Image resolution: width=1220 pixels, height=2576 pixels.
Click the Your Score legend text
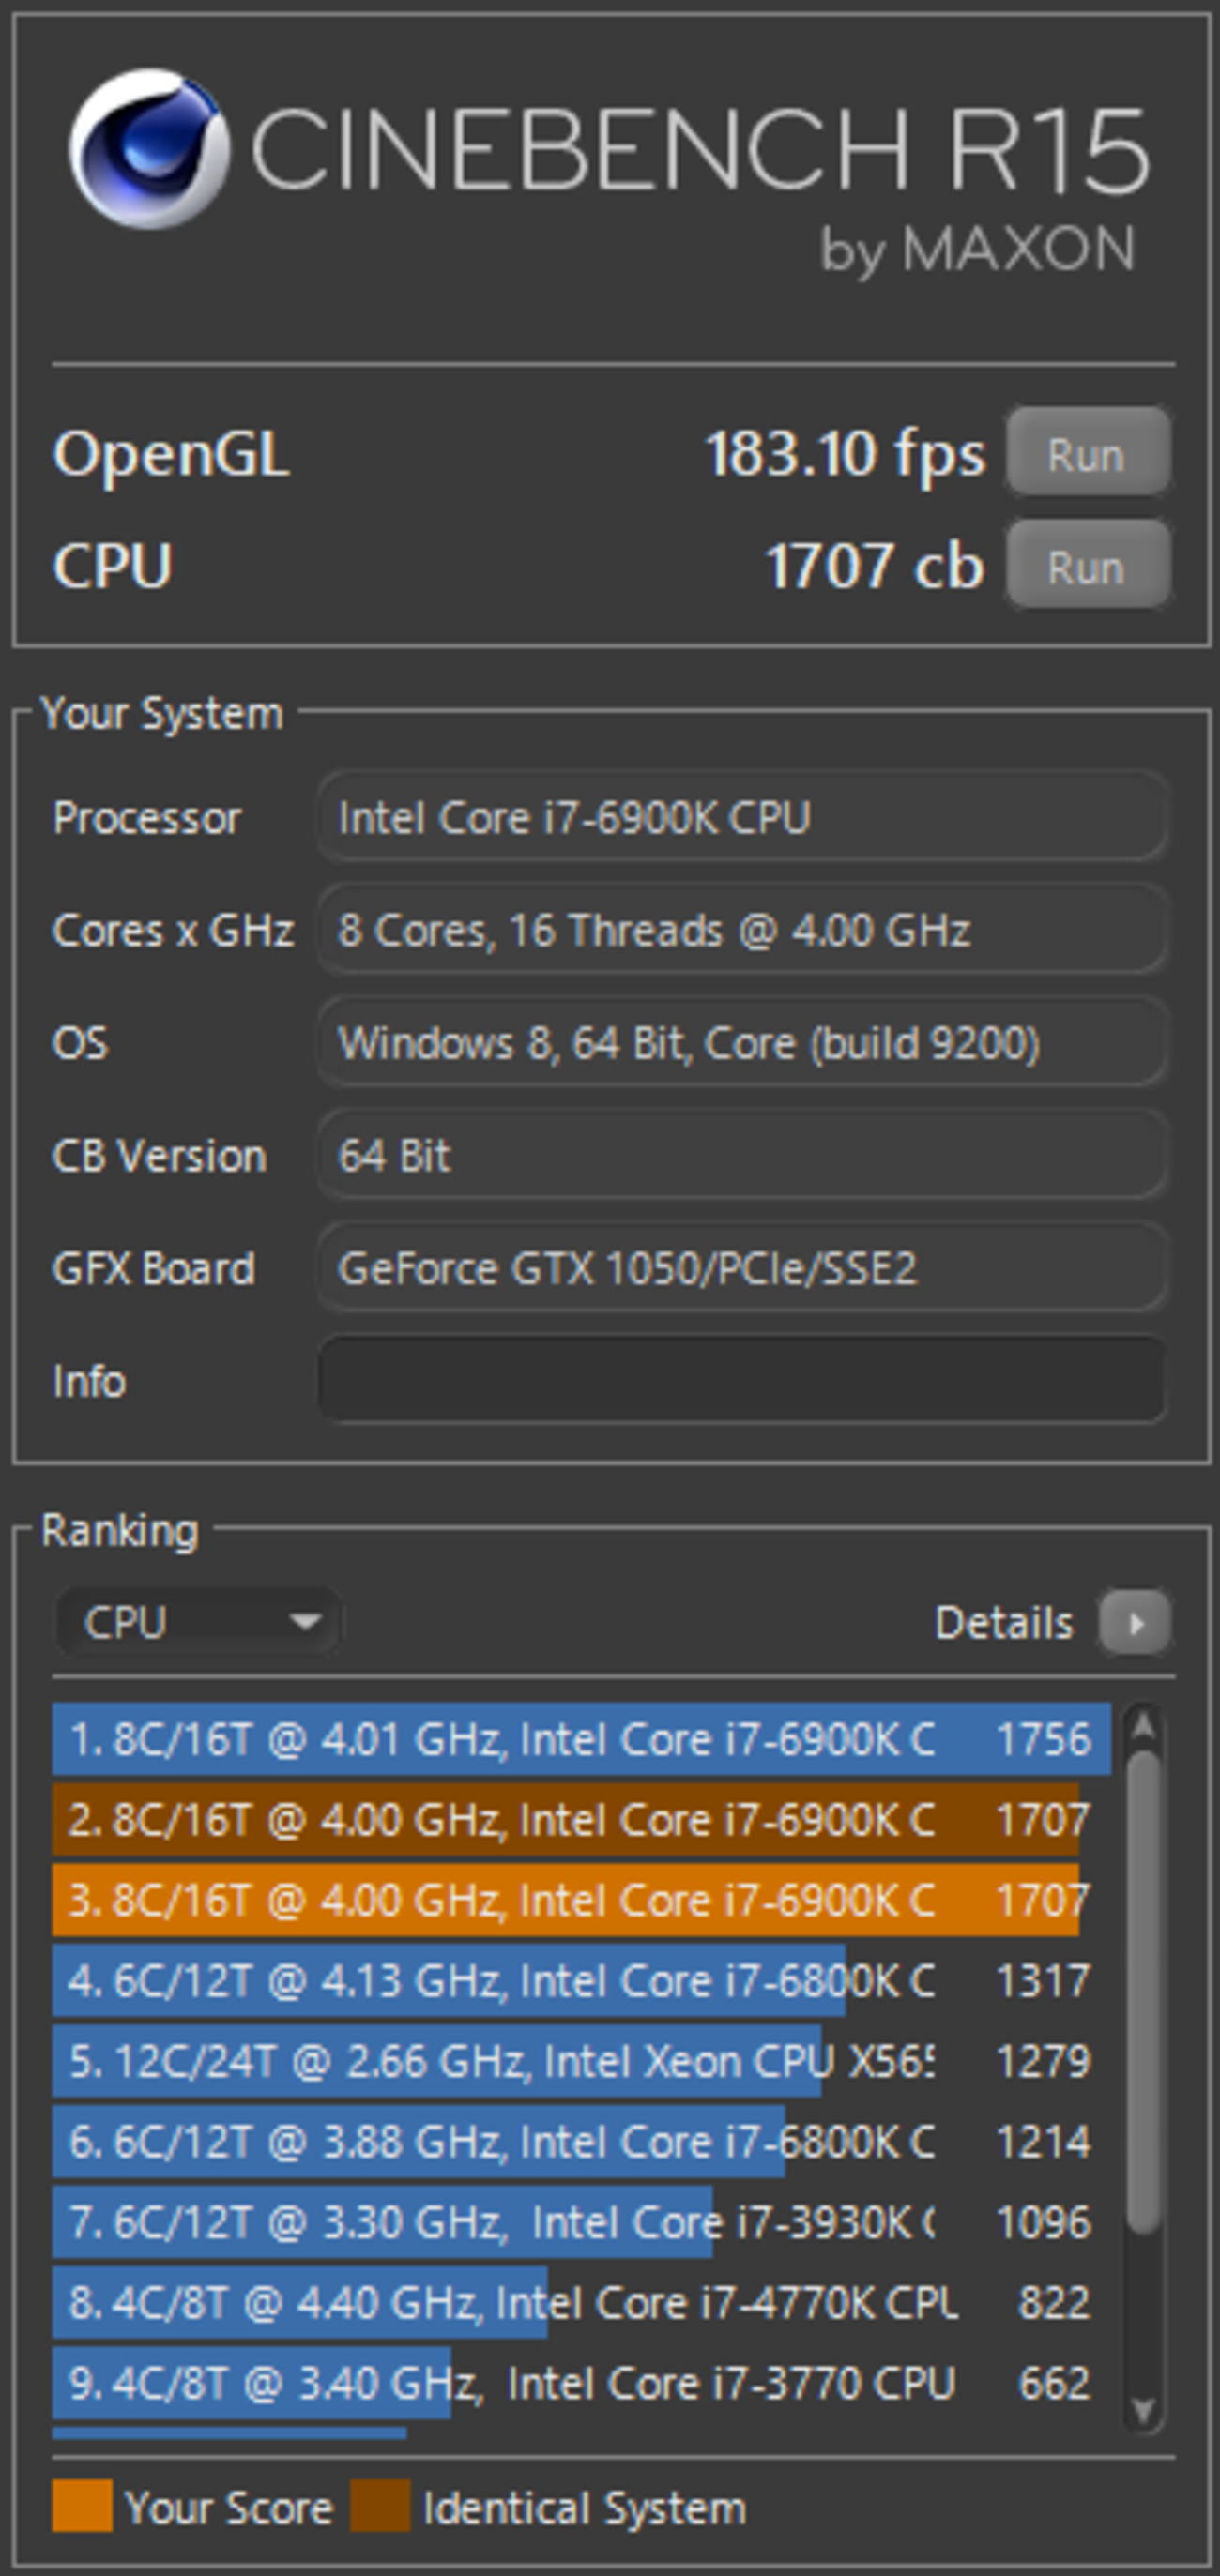click(x=228, y=2508)
